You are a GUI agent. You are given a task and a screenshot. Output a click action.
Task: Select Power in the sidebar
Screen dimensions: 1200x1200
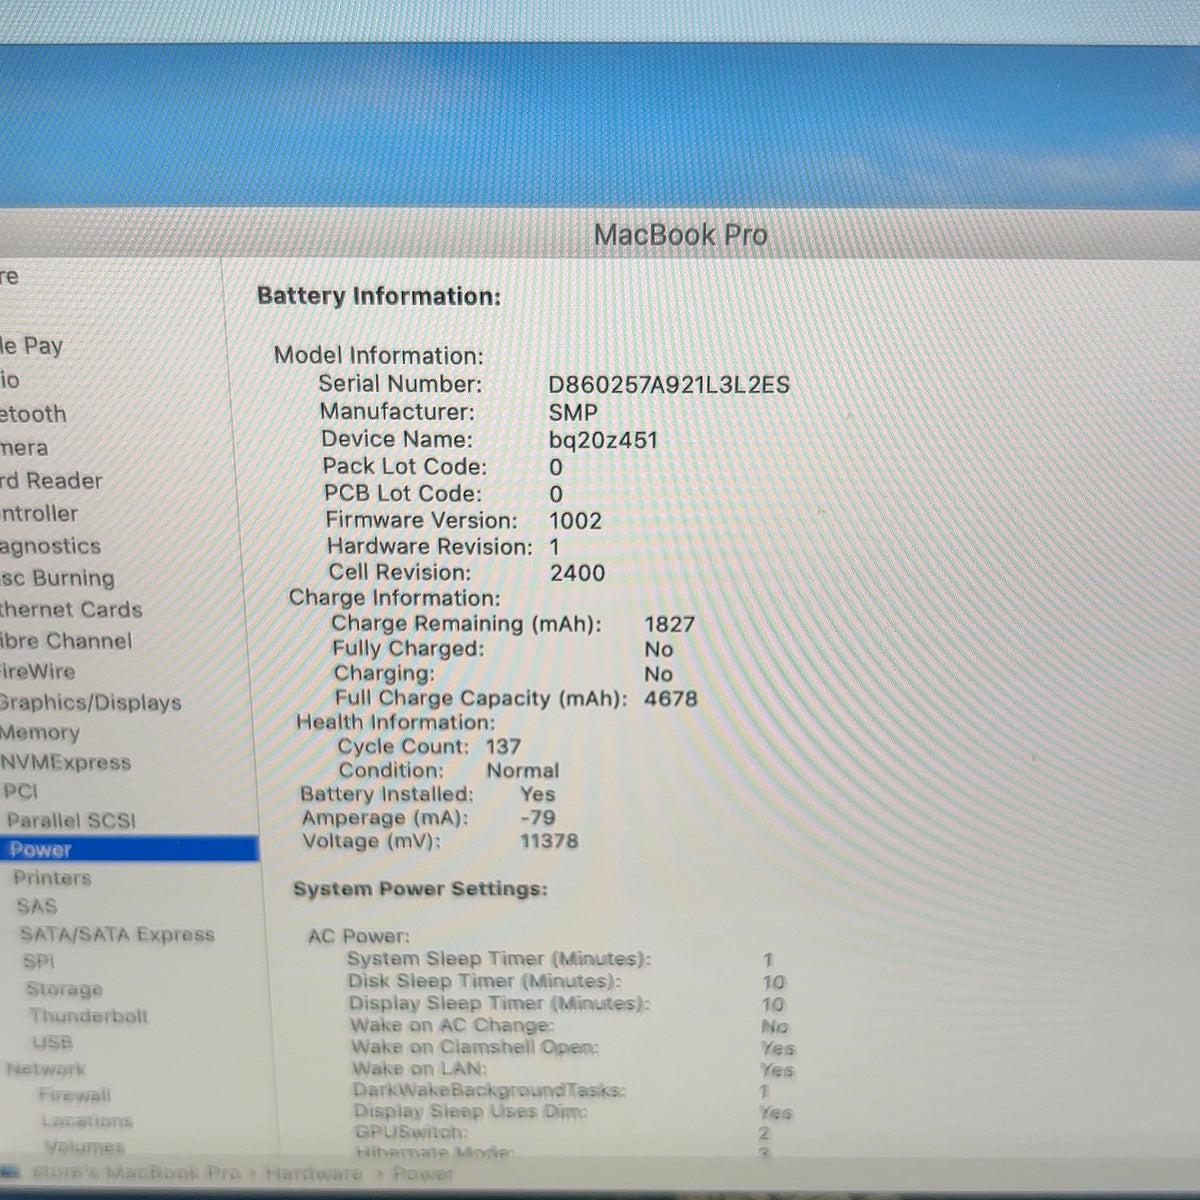[128, 850]
